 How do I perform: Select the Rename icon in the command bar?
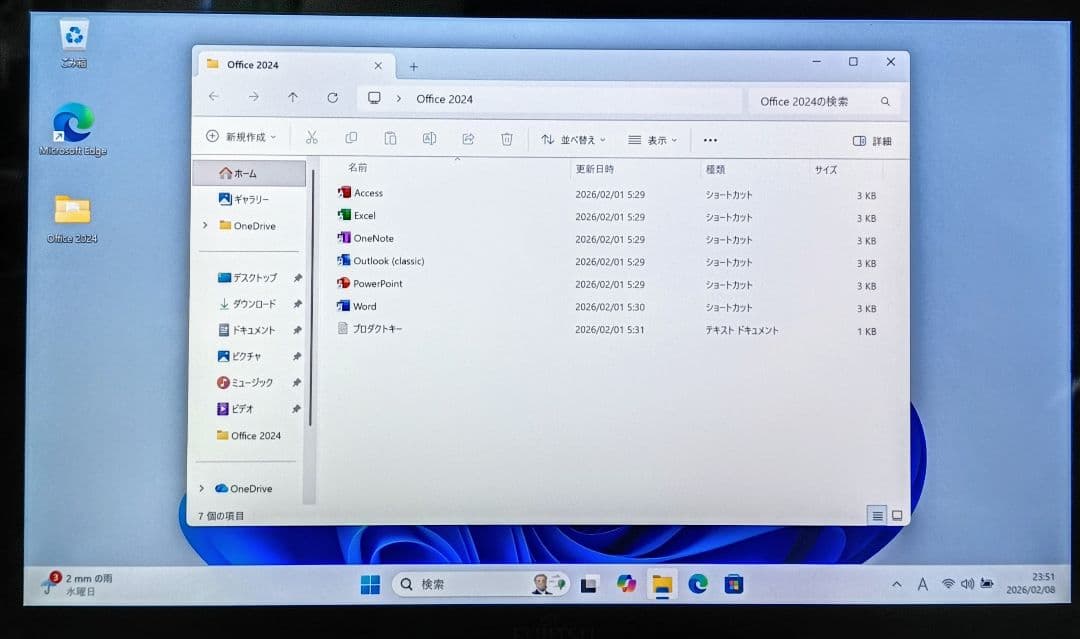[429, 138]
